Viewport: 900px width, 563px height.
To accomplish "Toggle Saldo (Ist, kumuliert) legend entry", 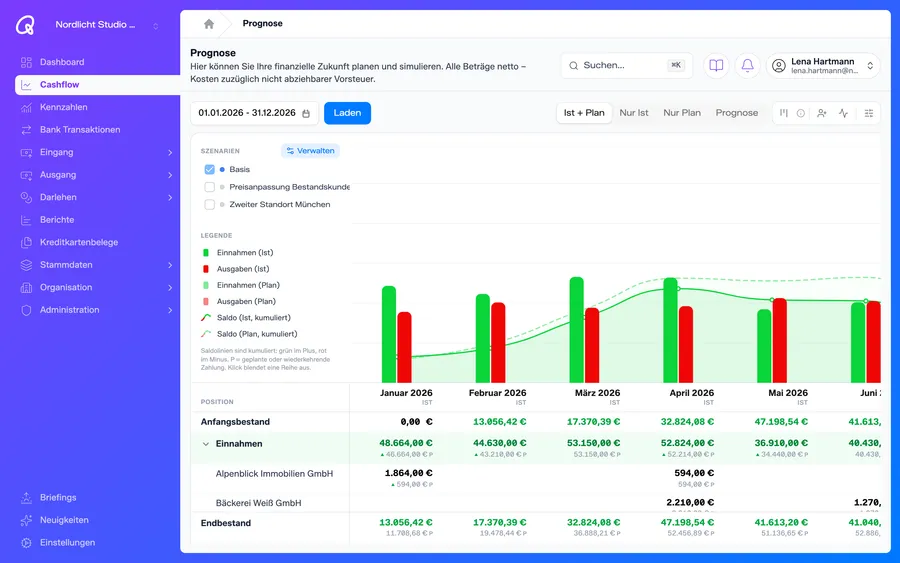I will [246, 317].
